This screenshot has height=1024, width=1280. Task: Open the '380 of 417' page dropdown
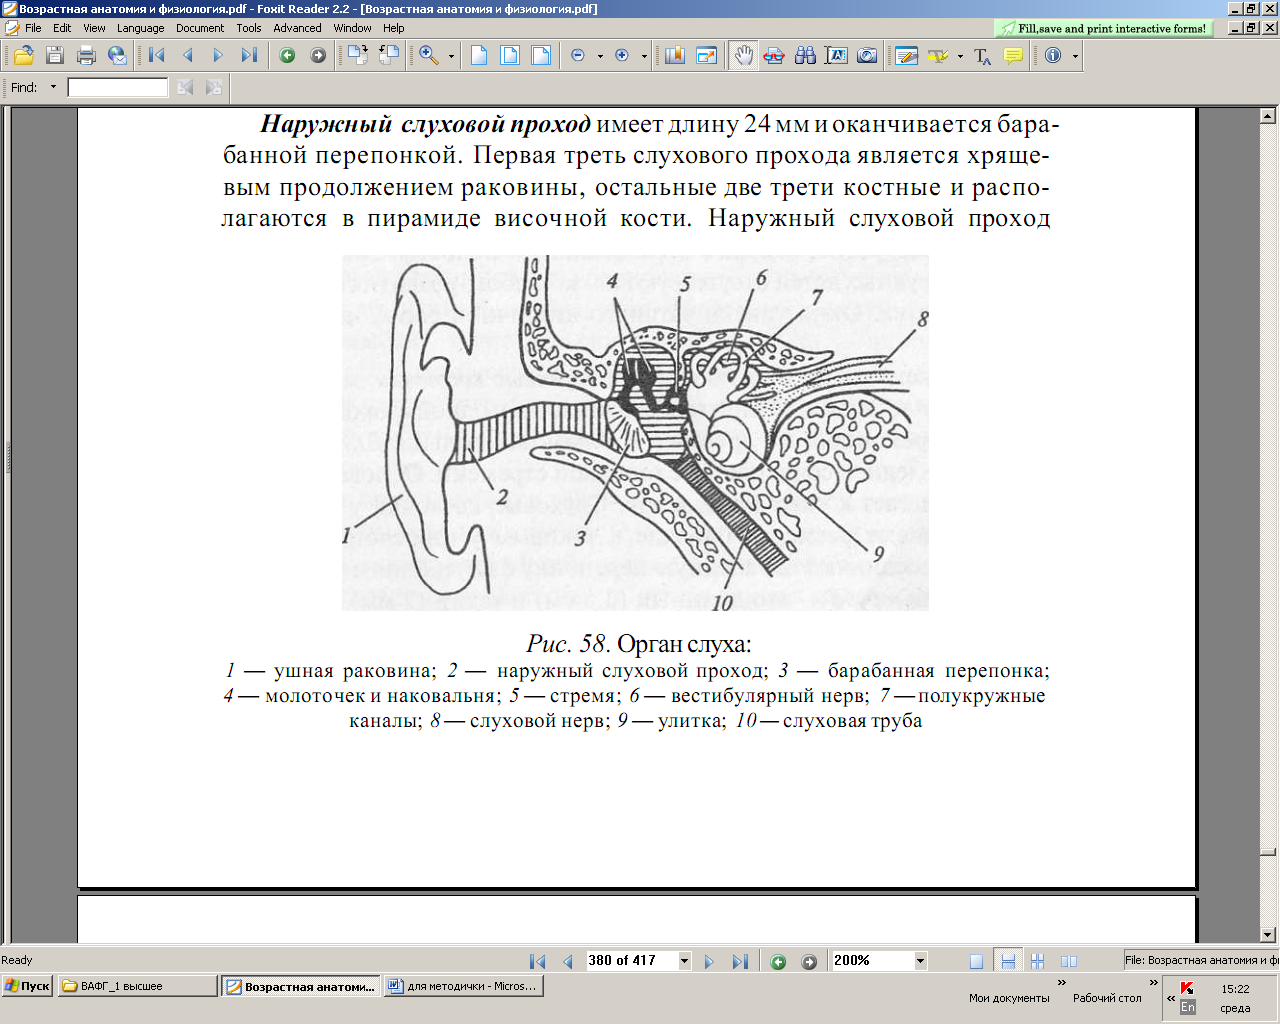point(685,961)
